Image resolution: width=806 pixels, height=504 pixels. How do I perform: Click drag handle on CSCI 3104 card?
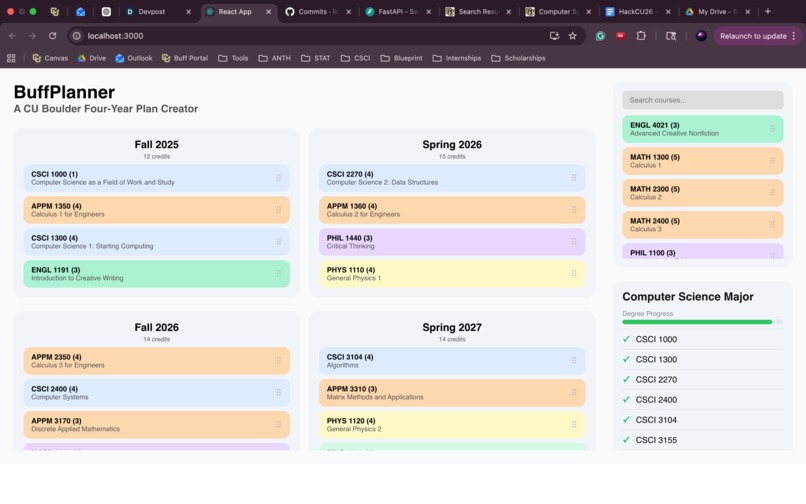(x=574, y=361)
